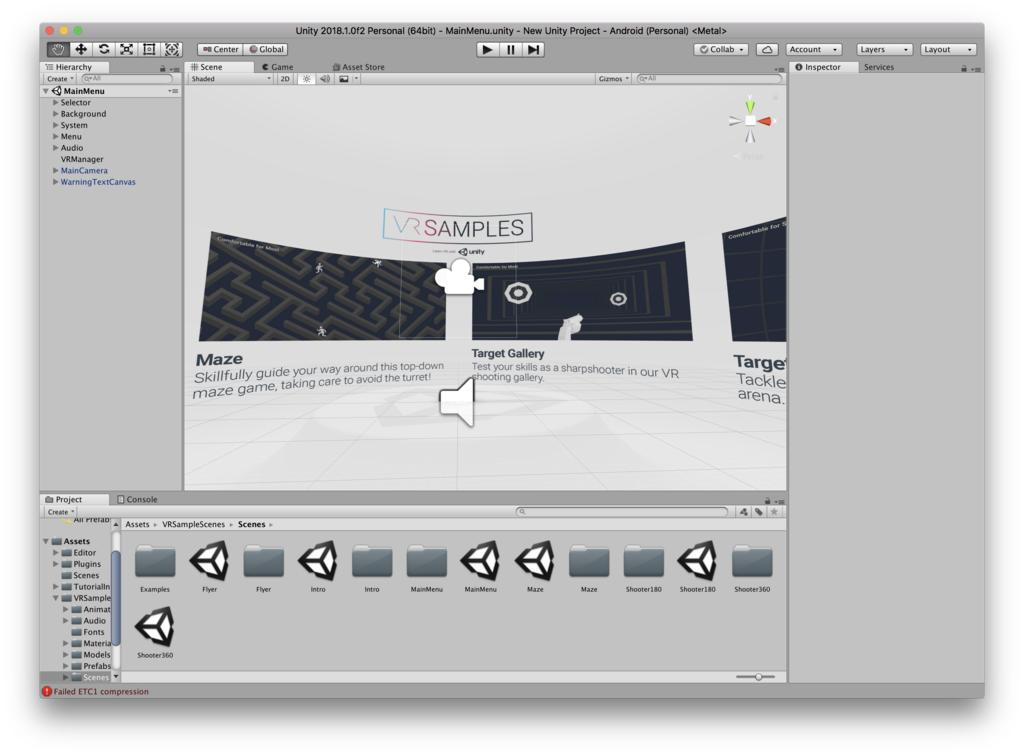
Task: Switch to the Scene tab
Action: 219,67
